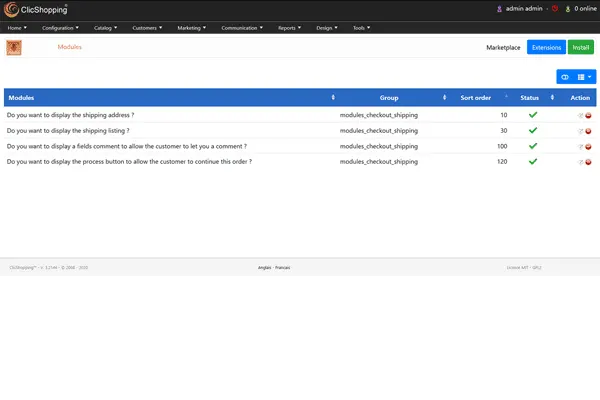Click the green Install button
The width and height of the screenshot is (600, 400).
[x=580, y=47]
